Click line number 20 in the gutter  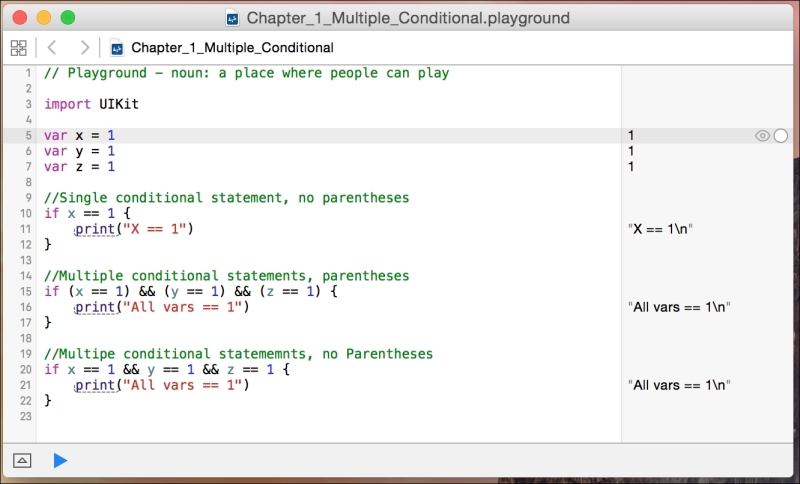pyautogui.click(x=26, y=369)
